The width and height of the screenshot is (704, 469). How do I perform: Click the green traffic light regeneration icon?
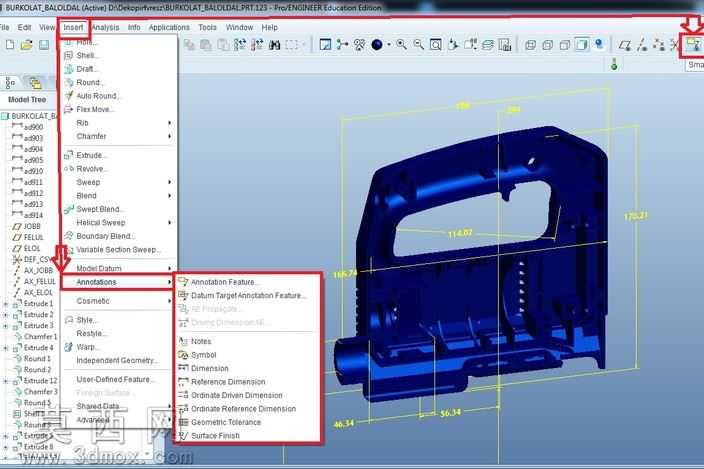614,65
